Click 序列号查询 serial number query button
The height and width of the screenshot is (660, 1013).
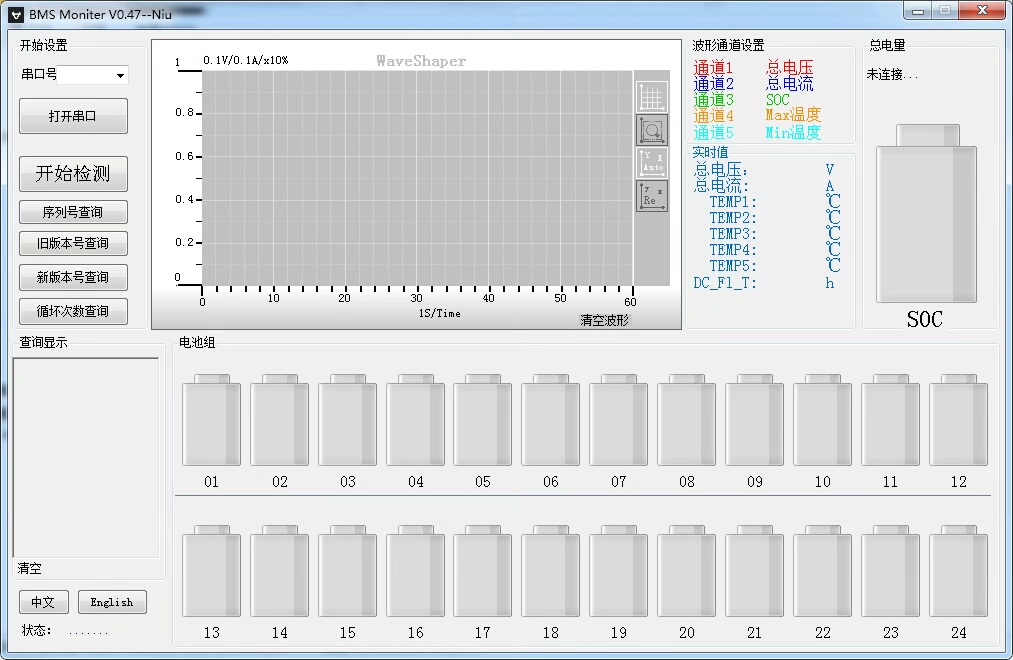[73, 212]
